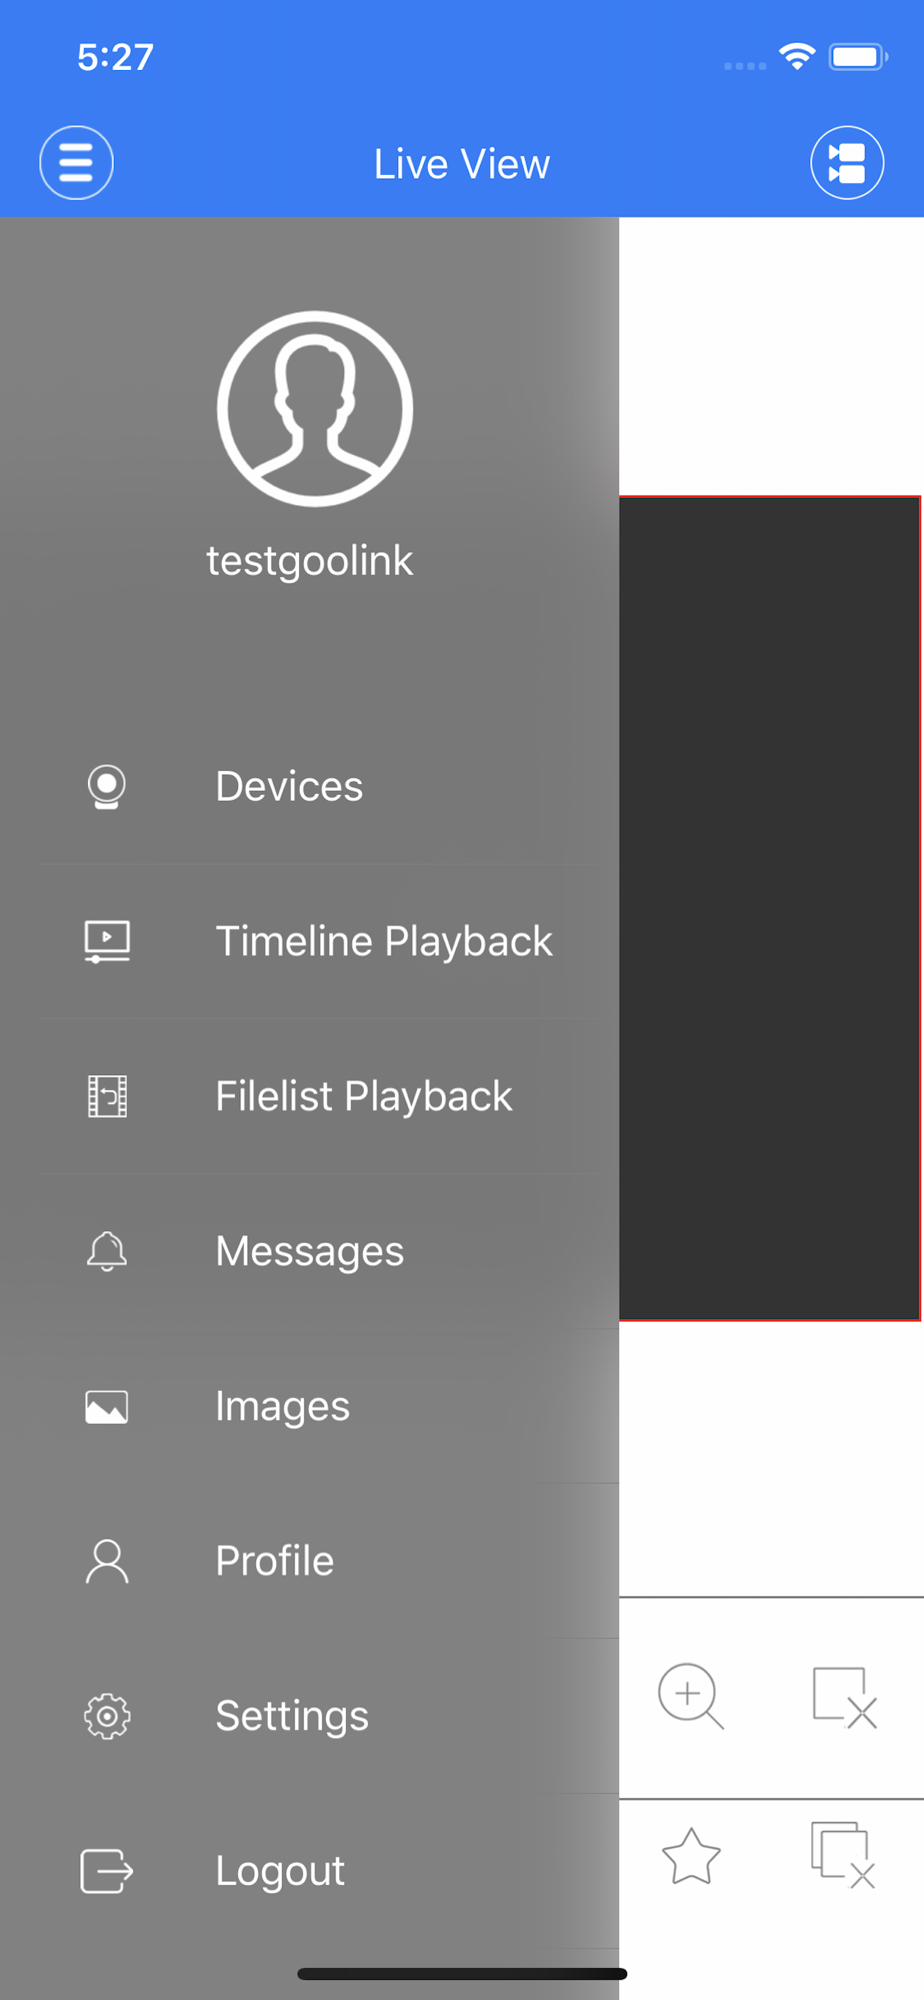Screen dimensions: 924x2000
Task: Open Profile page
Action: click(275, 1562)
